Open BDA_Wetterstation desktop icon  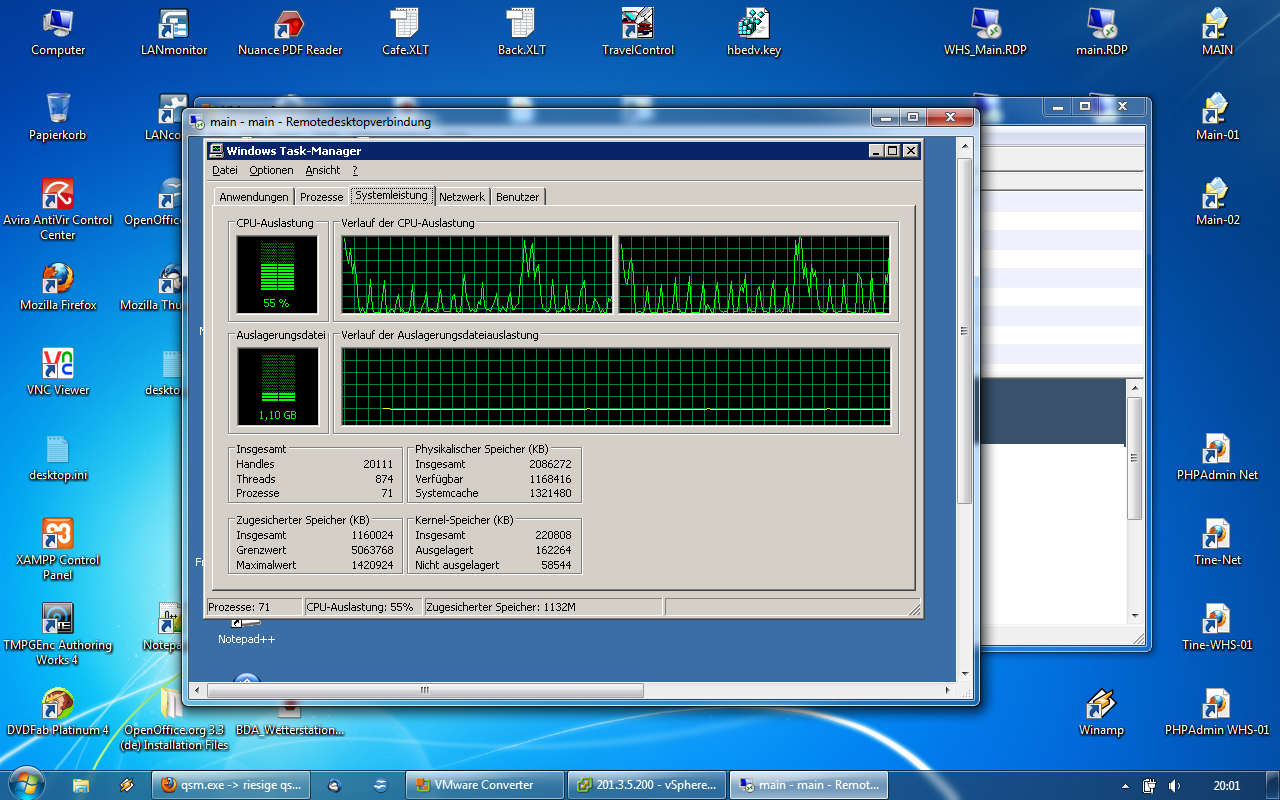click(x=290, y=718)
